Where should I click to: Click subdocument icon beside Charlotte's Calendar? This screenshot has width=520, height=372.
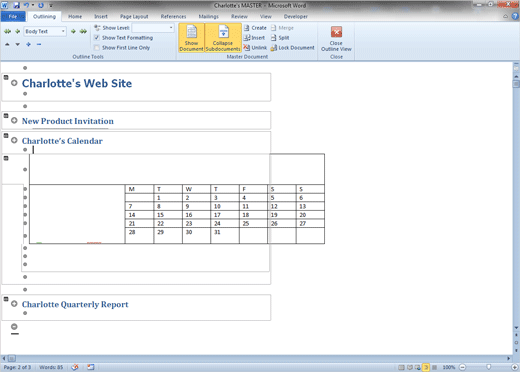(6, 135)
